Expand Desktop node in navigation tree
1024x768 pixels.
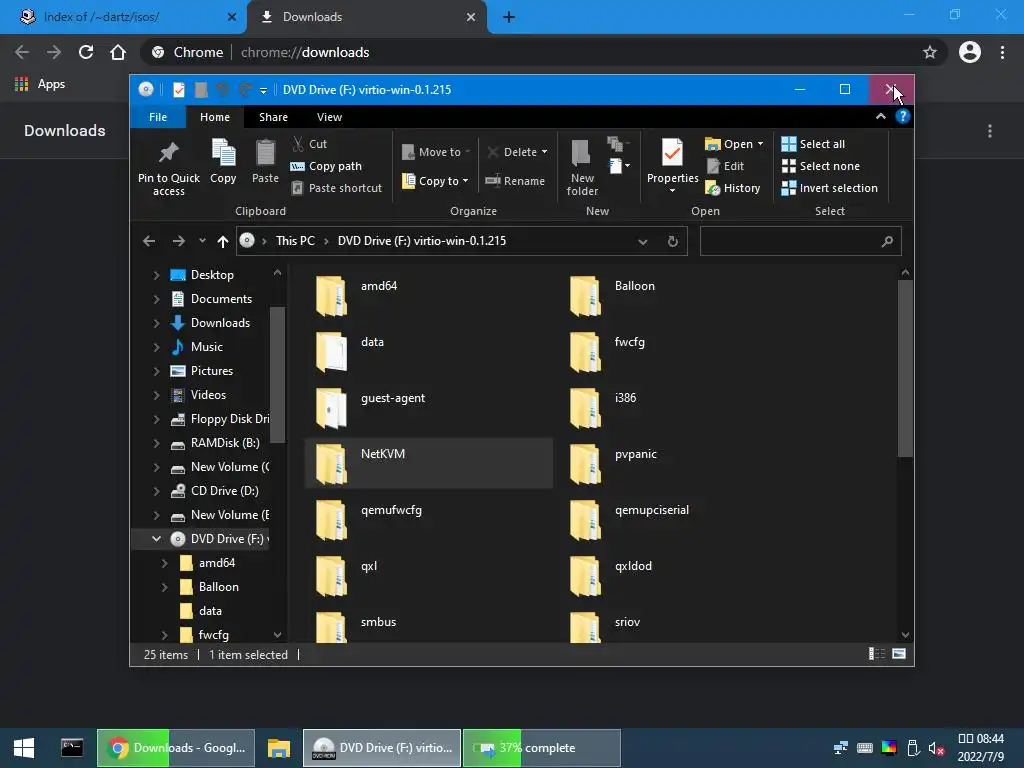point(156,275)
